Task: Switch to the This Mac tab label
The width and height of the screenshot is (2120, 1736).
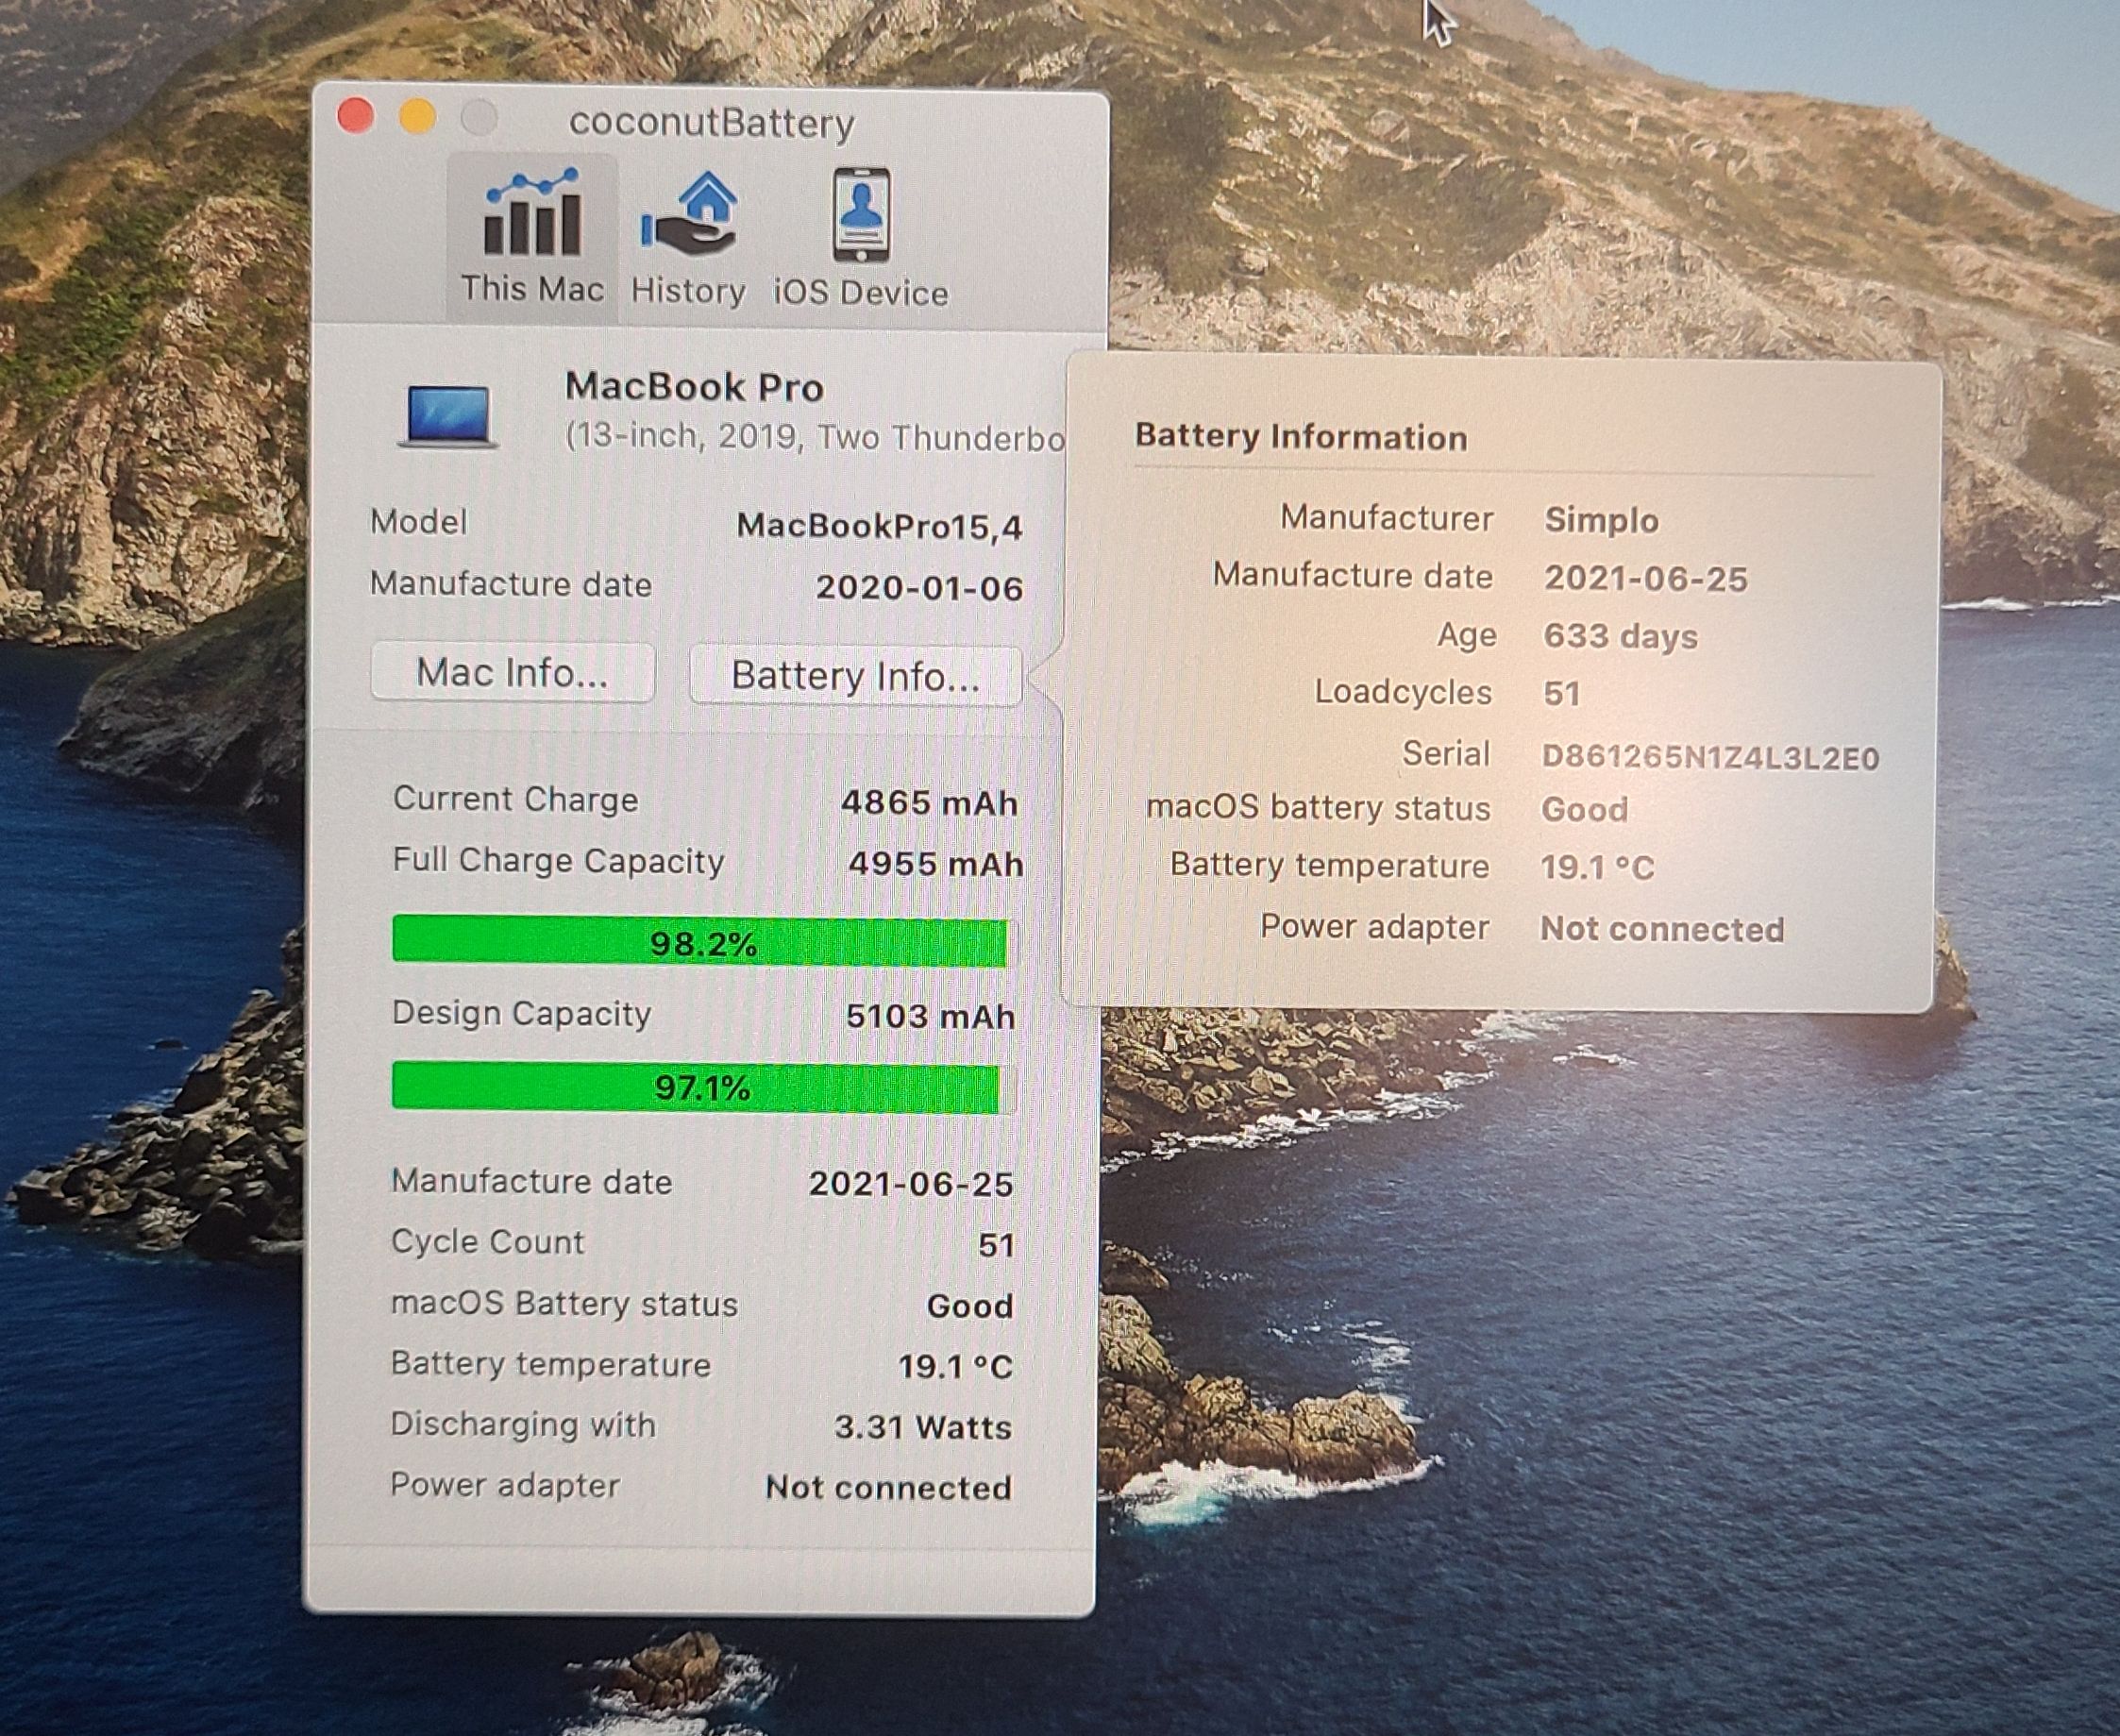Action: 532,289
